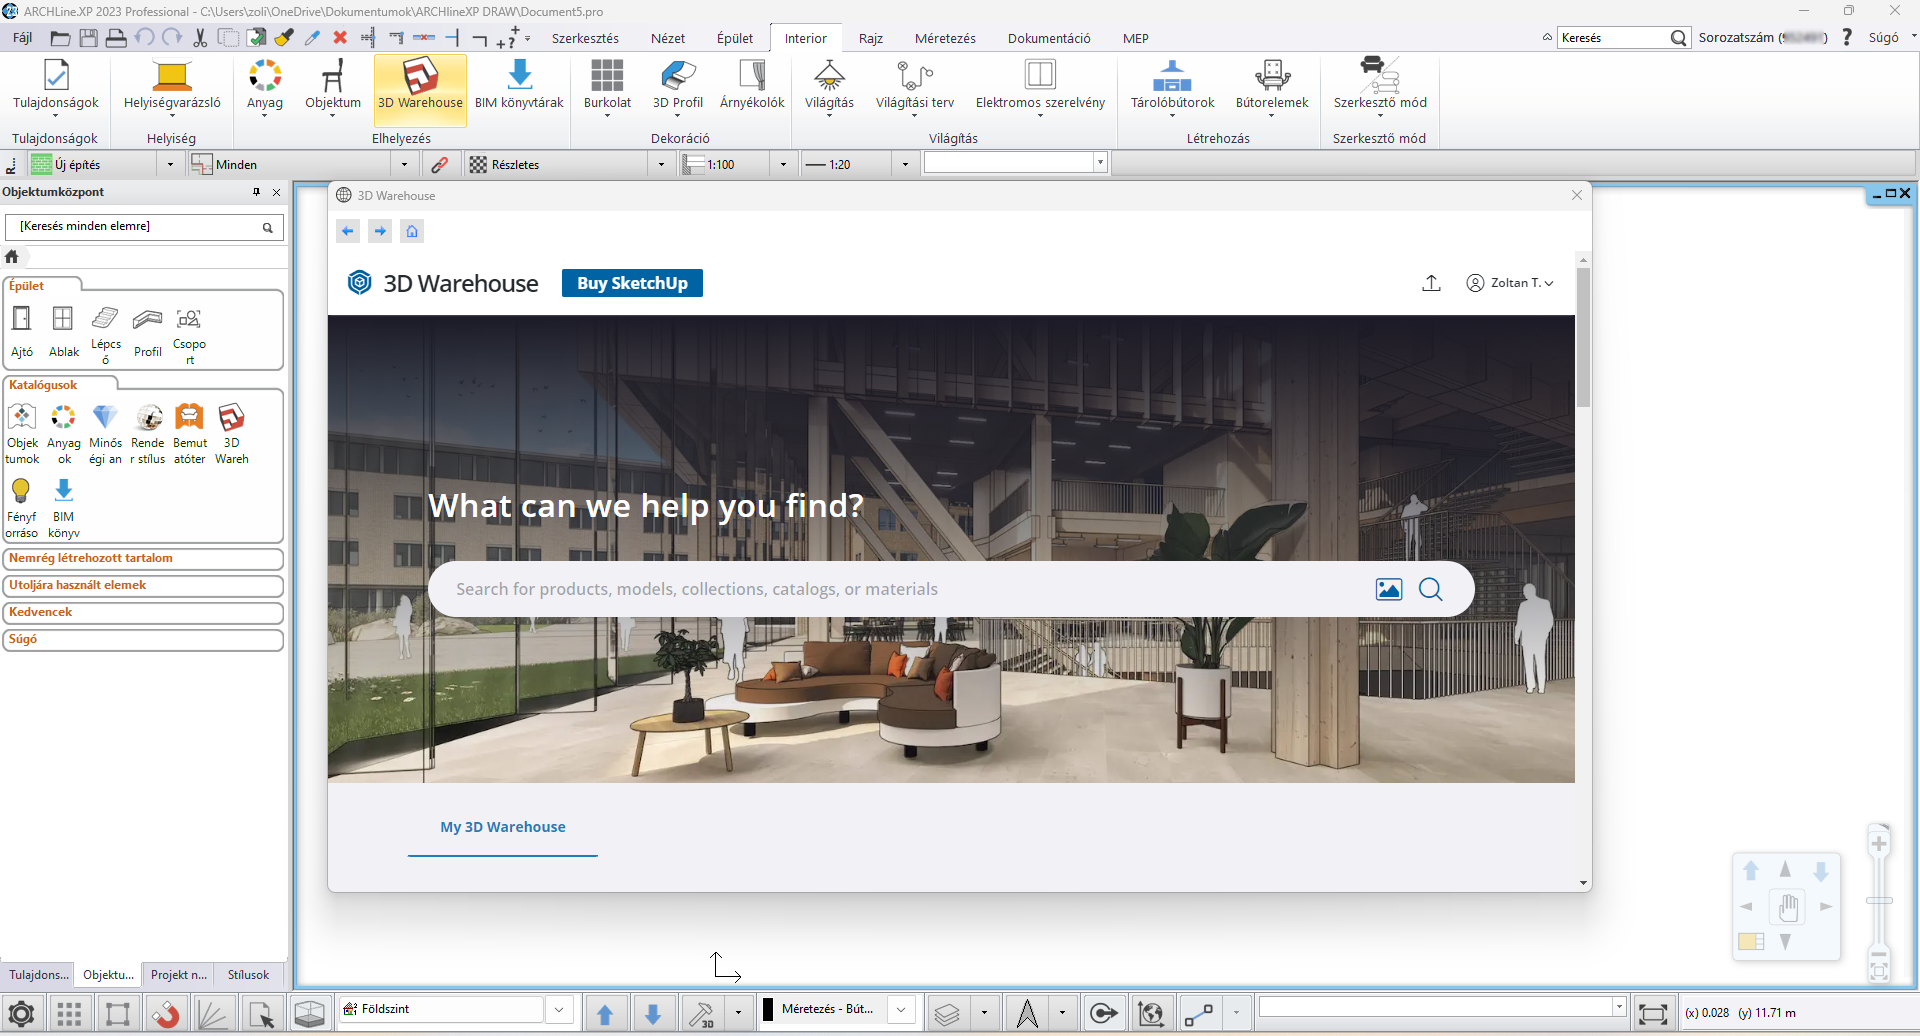Viewport: 1920px width, 1036px height.
Task: Choose the Árnyékolók curtain tool
Action: (752, 85)
